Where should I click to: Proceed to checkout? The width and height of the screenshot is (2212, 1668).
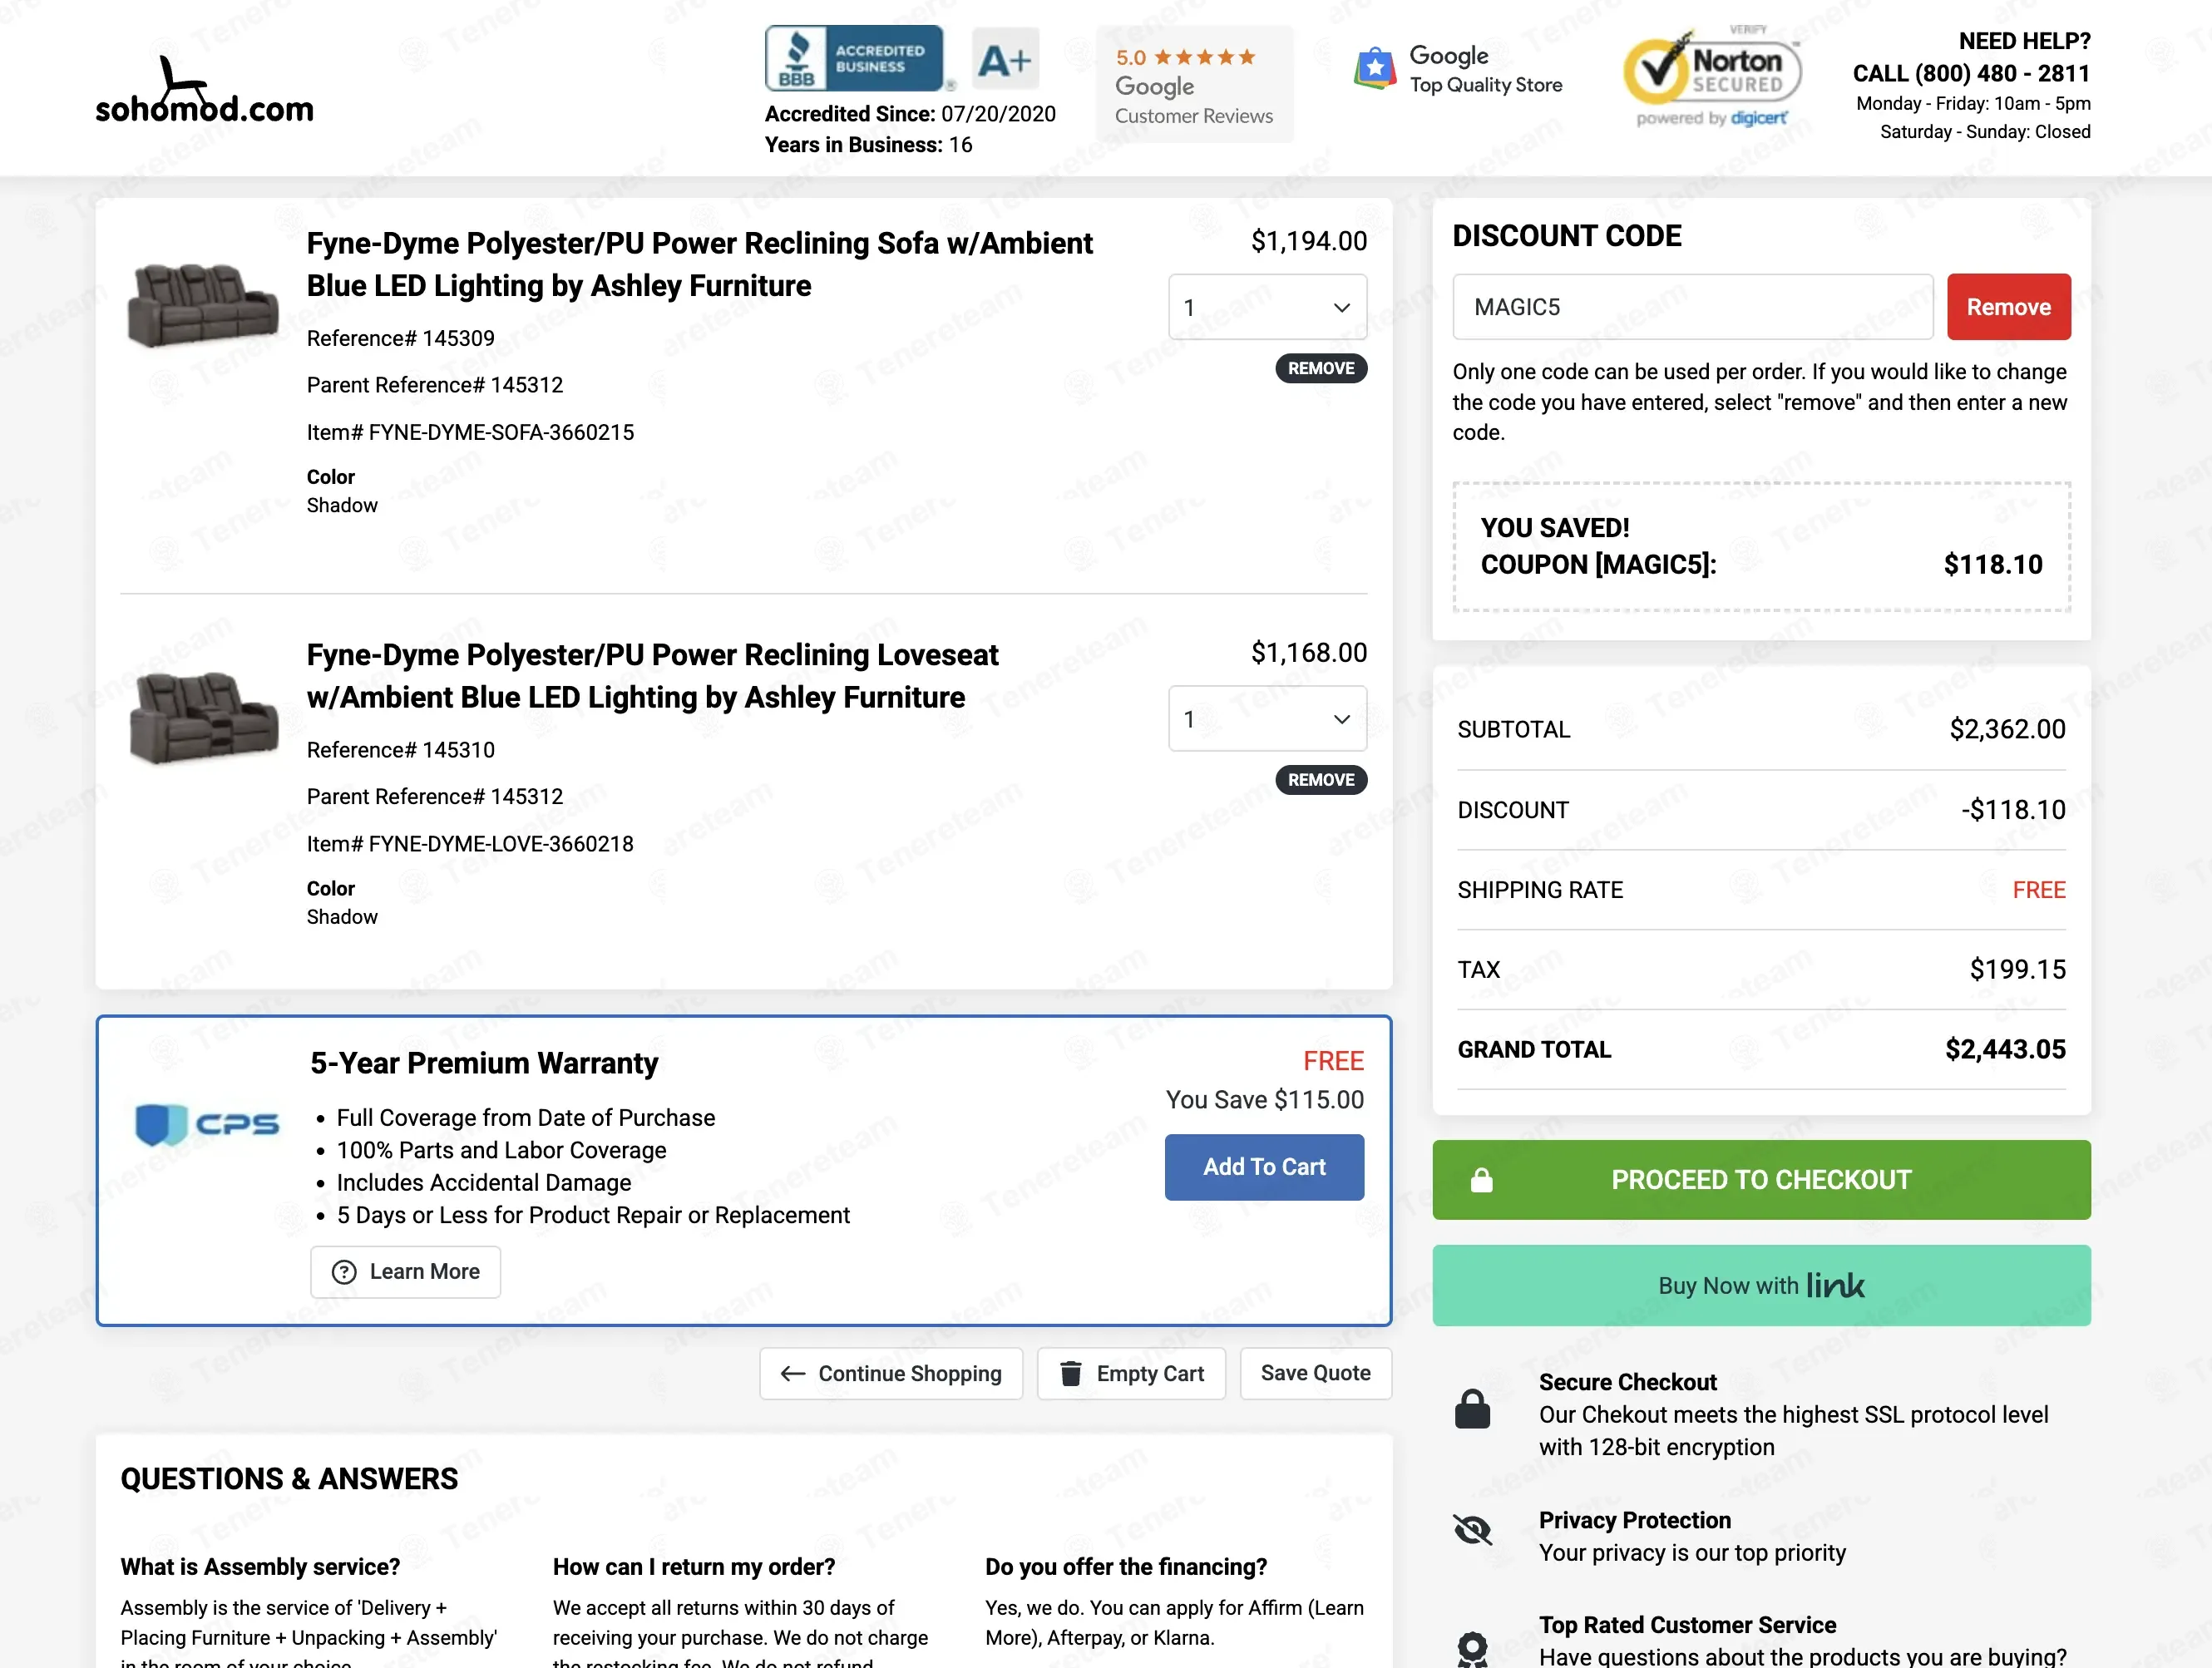(1761, 1180)
